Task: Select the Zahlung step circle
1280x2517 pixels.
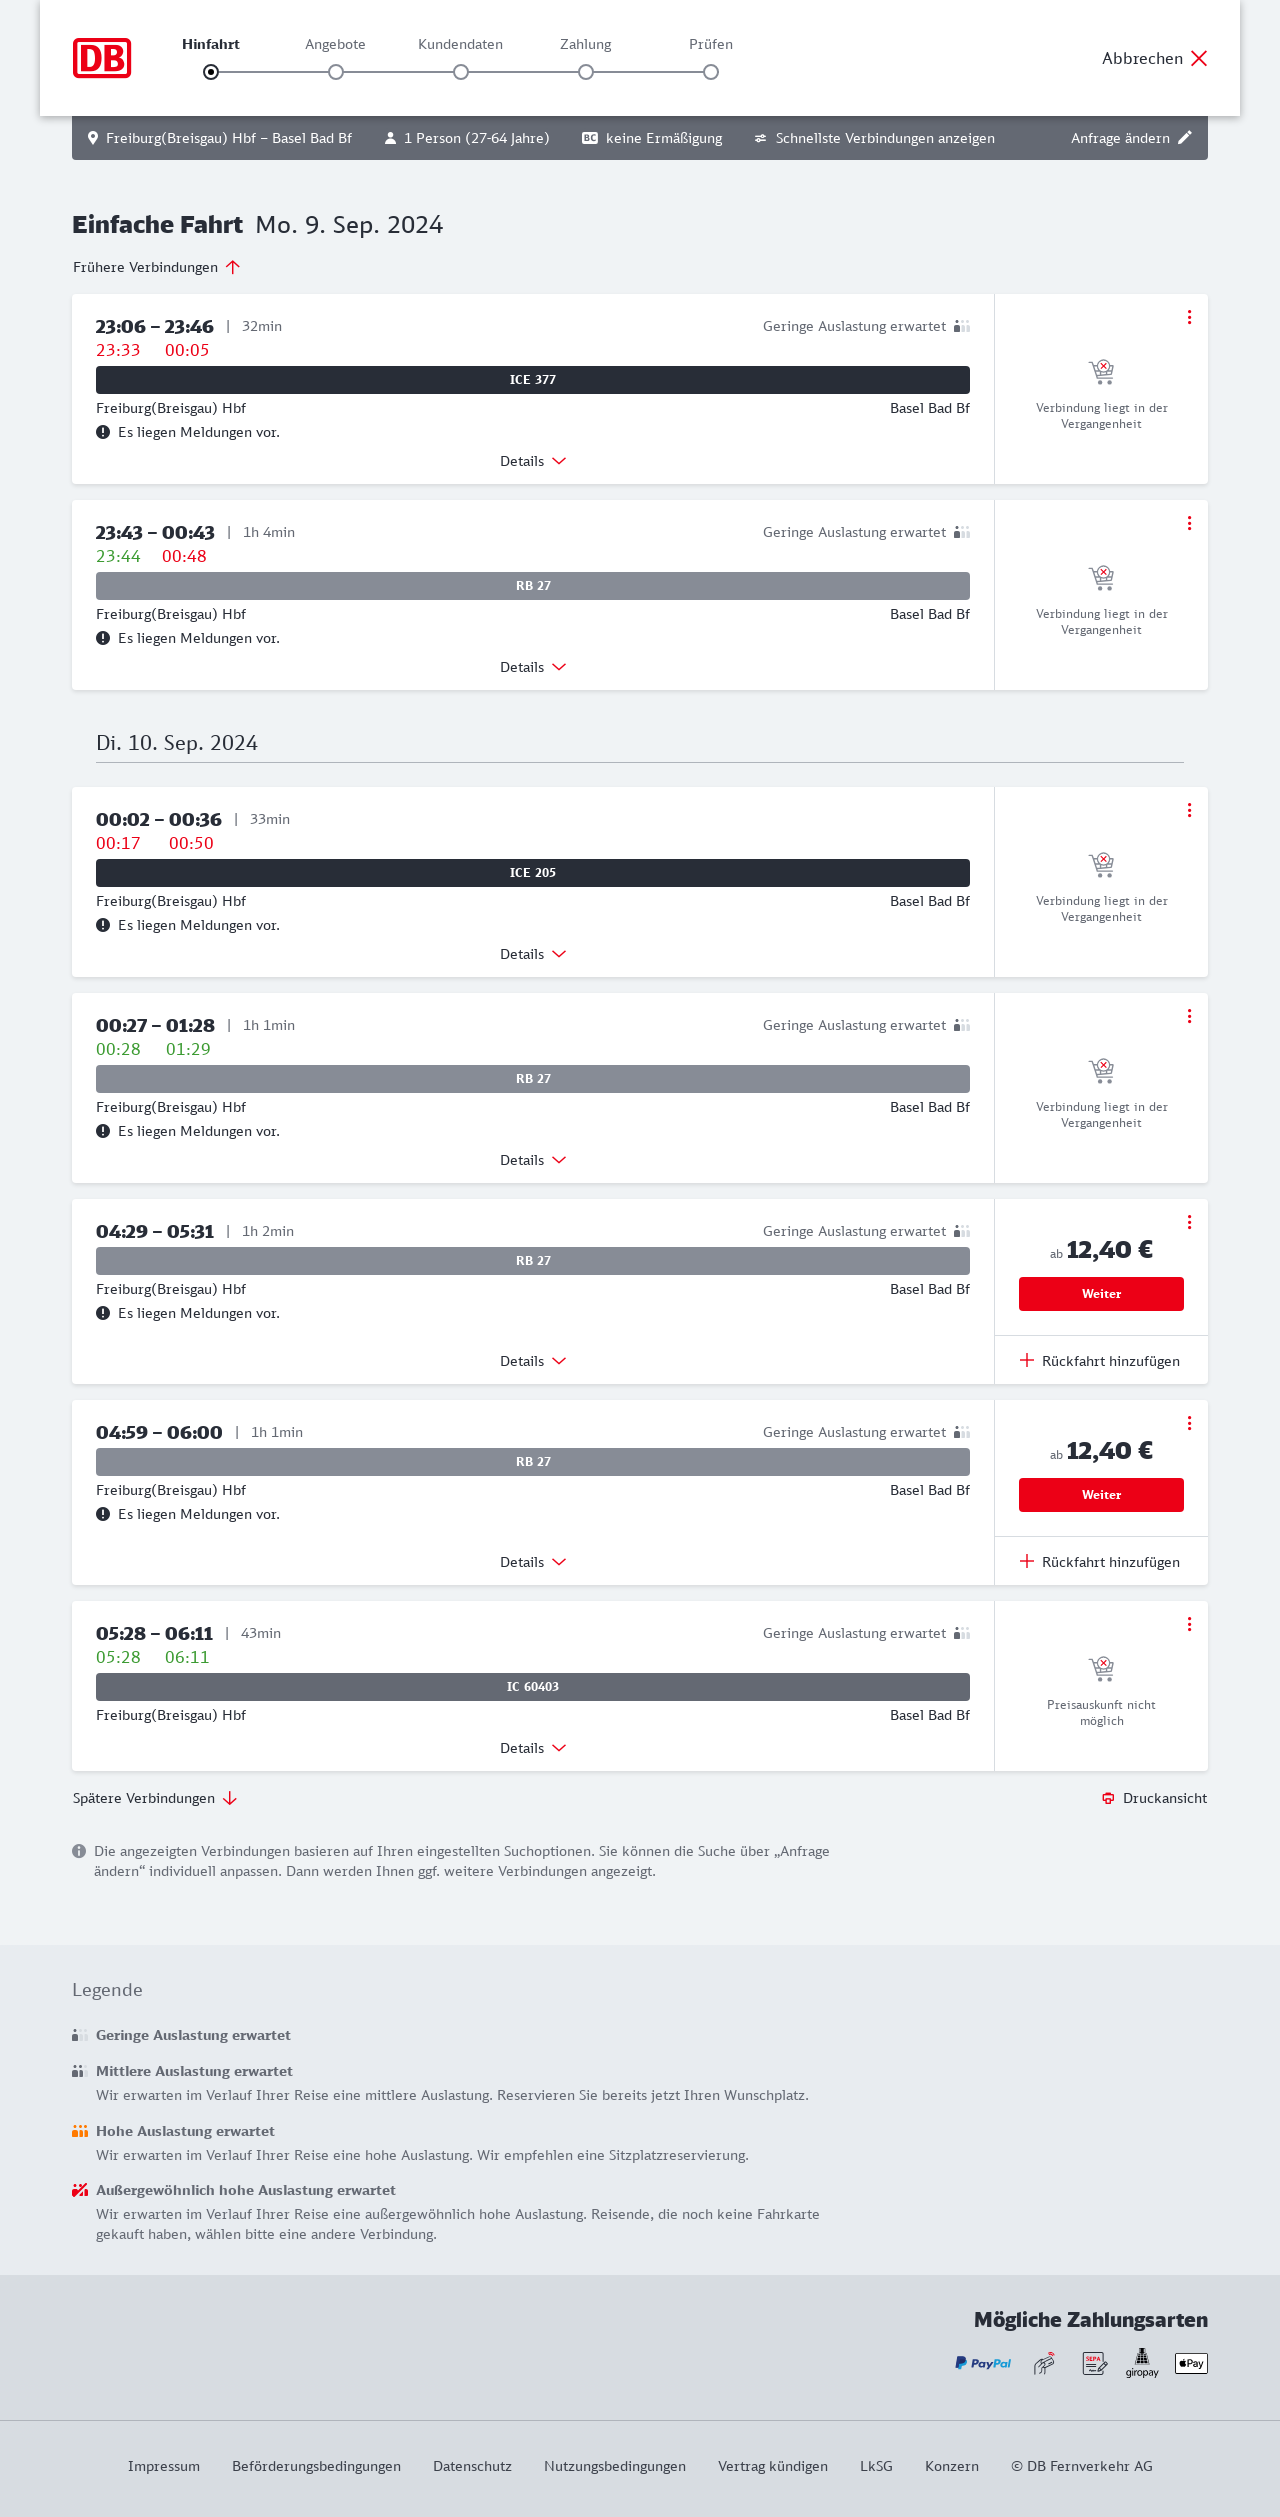Action: coord(586,72)
